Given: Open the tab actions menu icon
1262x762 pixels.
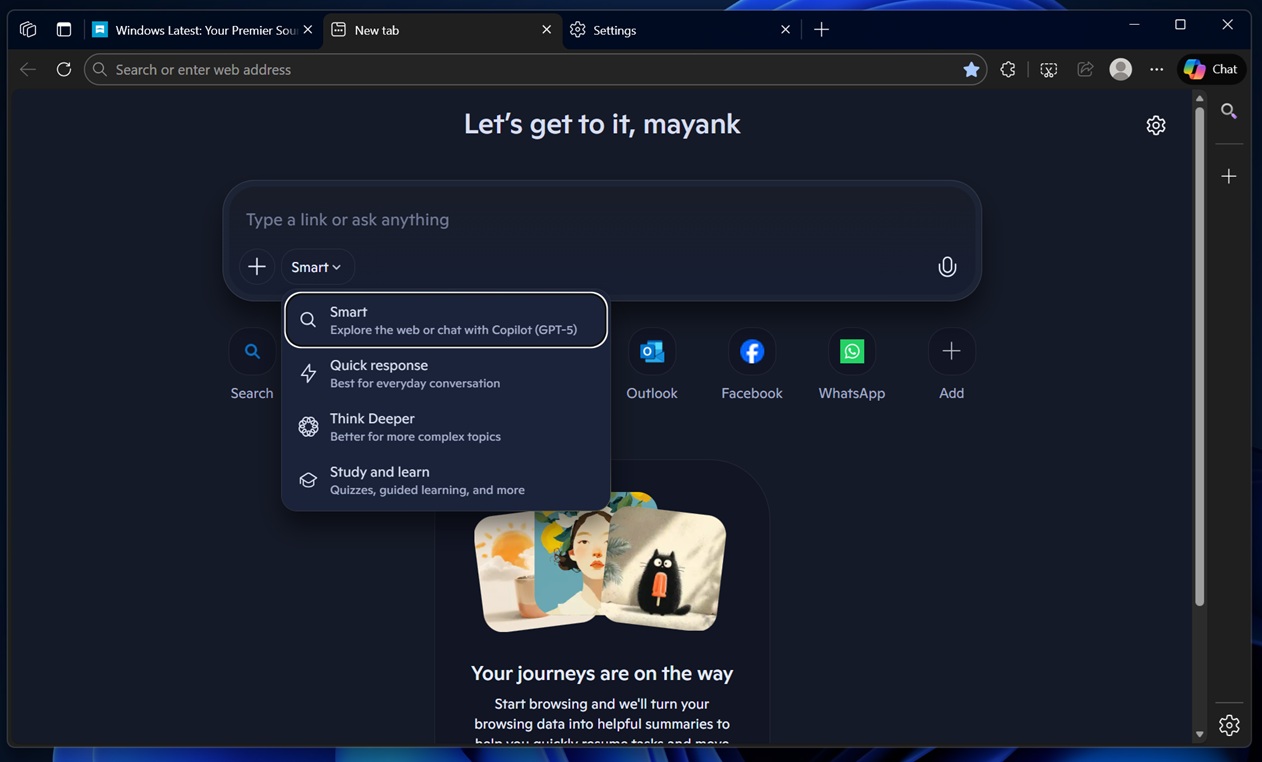Looking at the screenshot, I should (64, 30).
